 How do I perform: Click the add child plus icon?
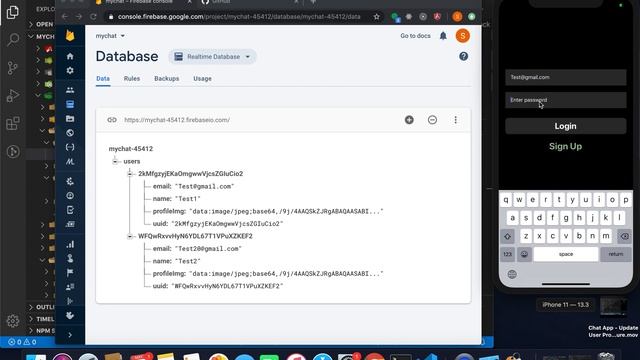coord(409,120)
